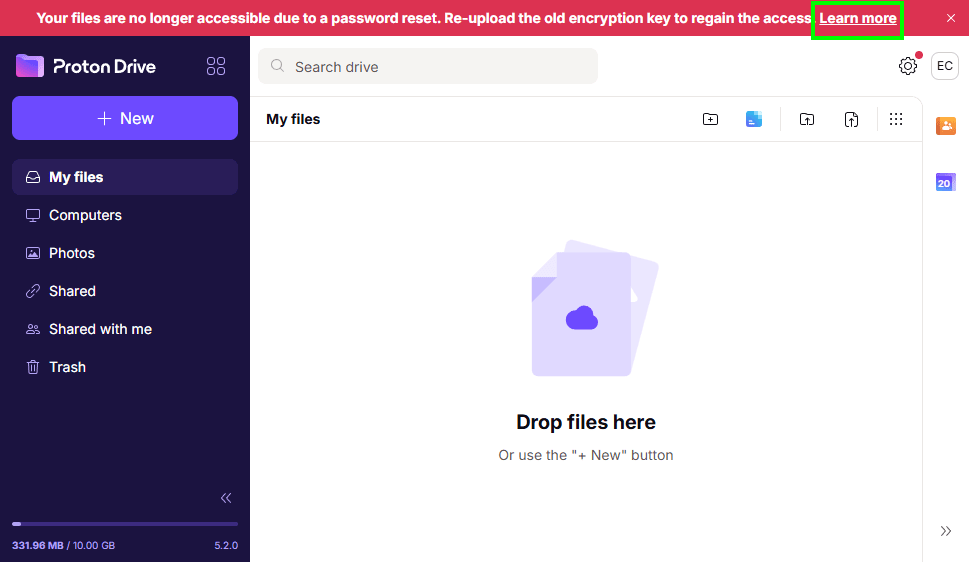Collapse right side panel with double chevron
969x562 pixels.
[946, 531]
